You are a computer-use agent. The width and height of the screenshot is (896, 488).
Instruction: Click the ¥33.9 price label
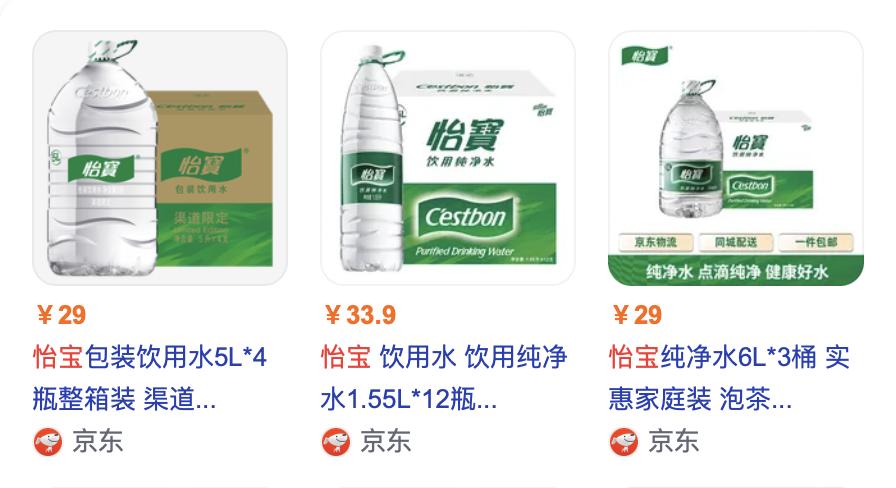click(361, 315)
